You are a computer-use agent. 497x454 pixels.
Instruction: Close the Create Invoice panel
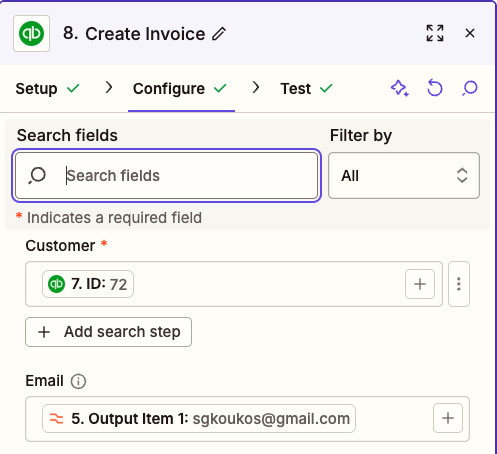(x=470, y=33)
